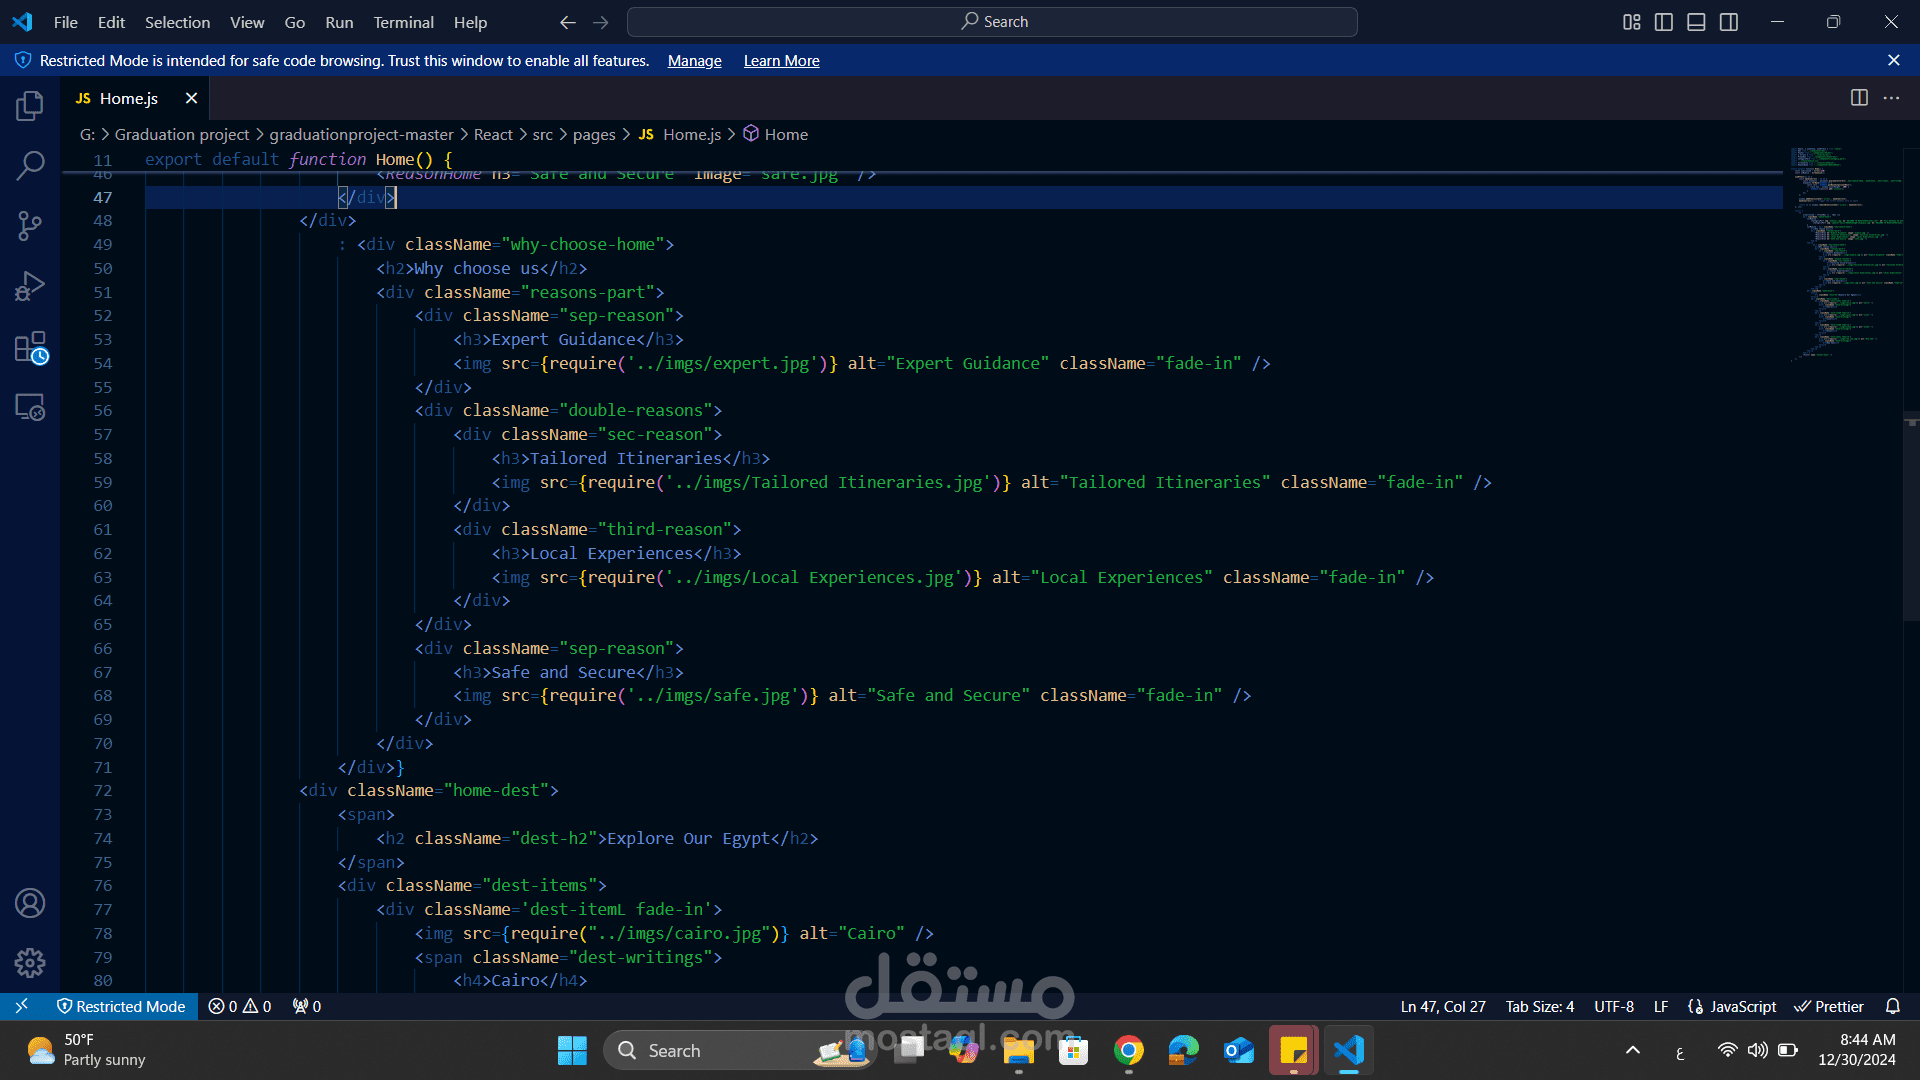Split the editor to the right
This screenshot has height=1080, width=1920.
1859,98
